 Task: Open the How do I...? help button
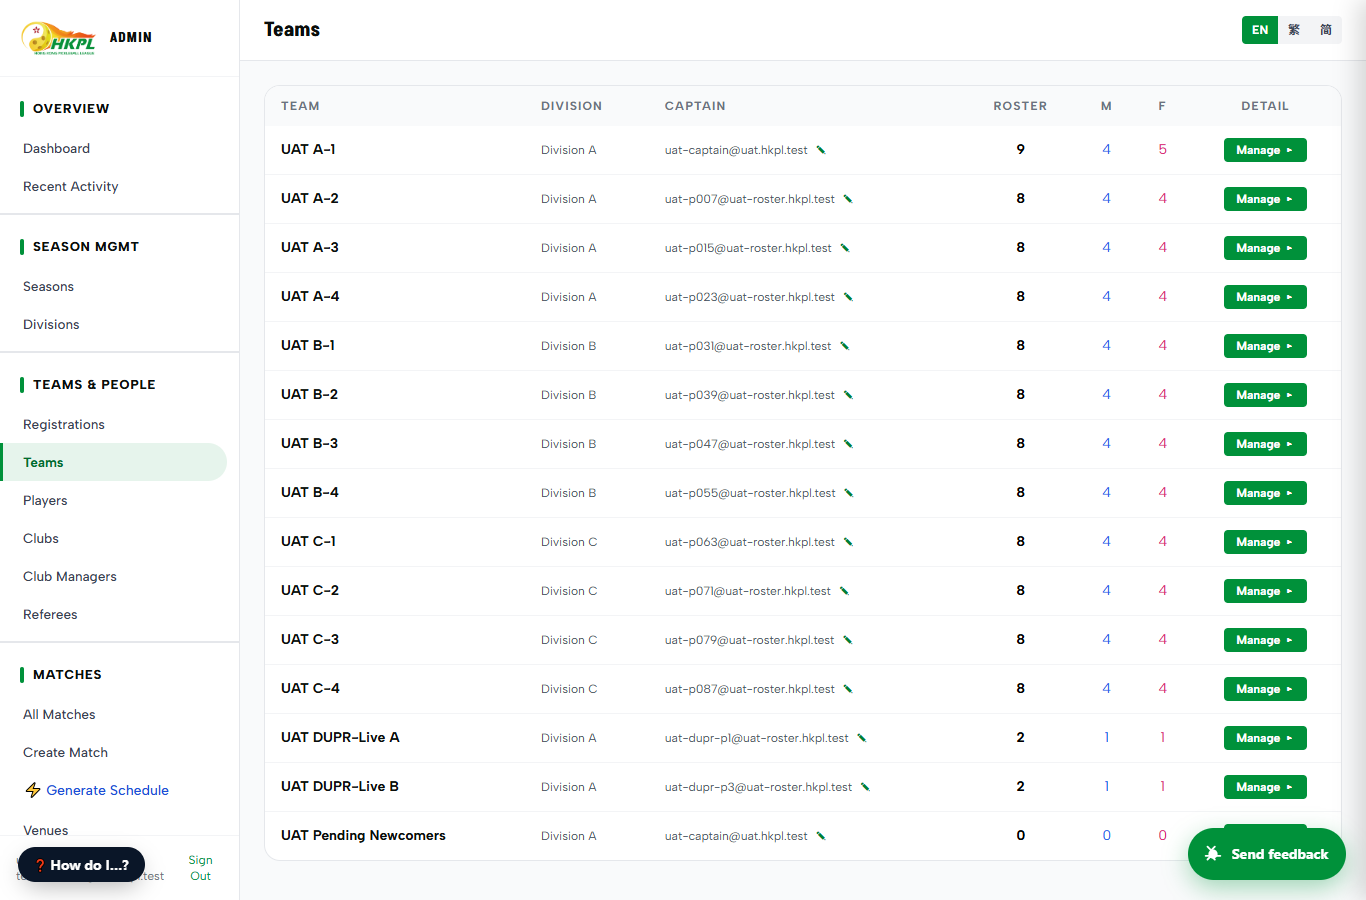[81, 865]
